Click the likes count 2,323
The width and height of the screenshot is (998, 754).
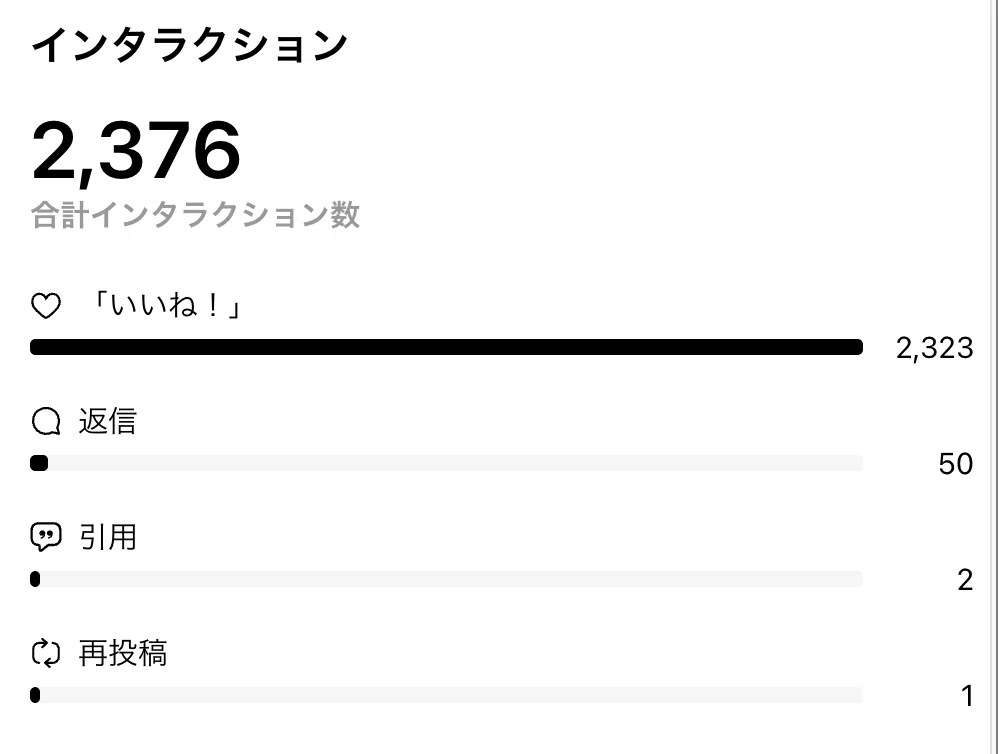[934, 348]
